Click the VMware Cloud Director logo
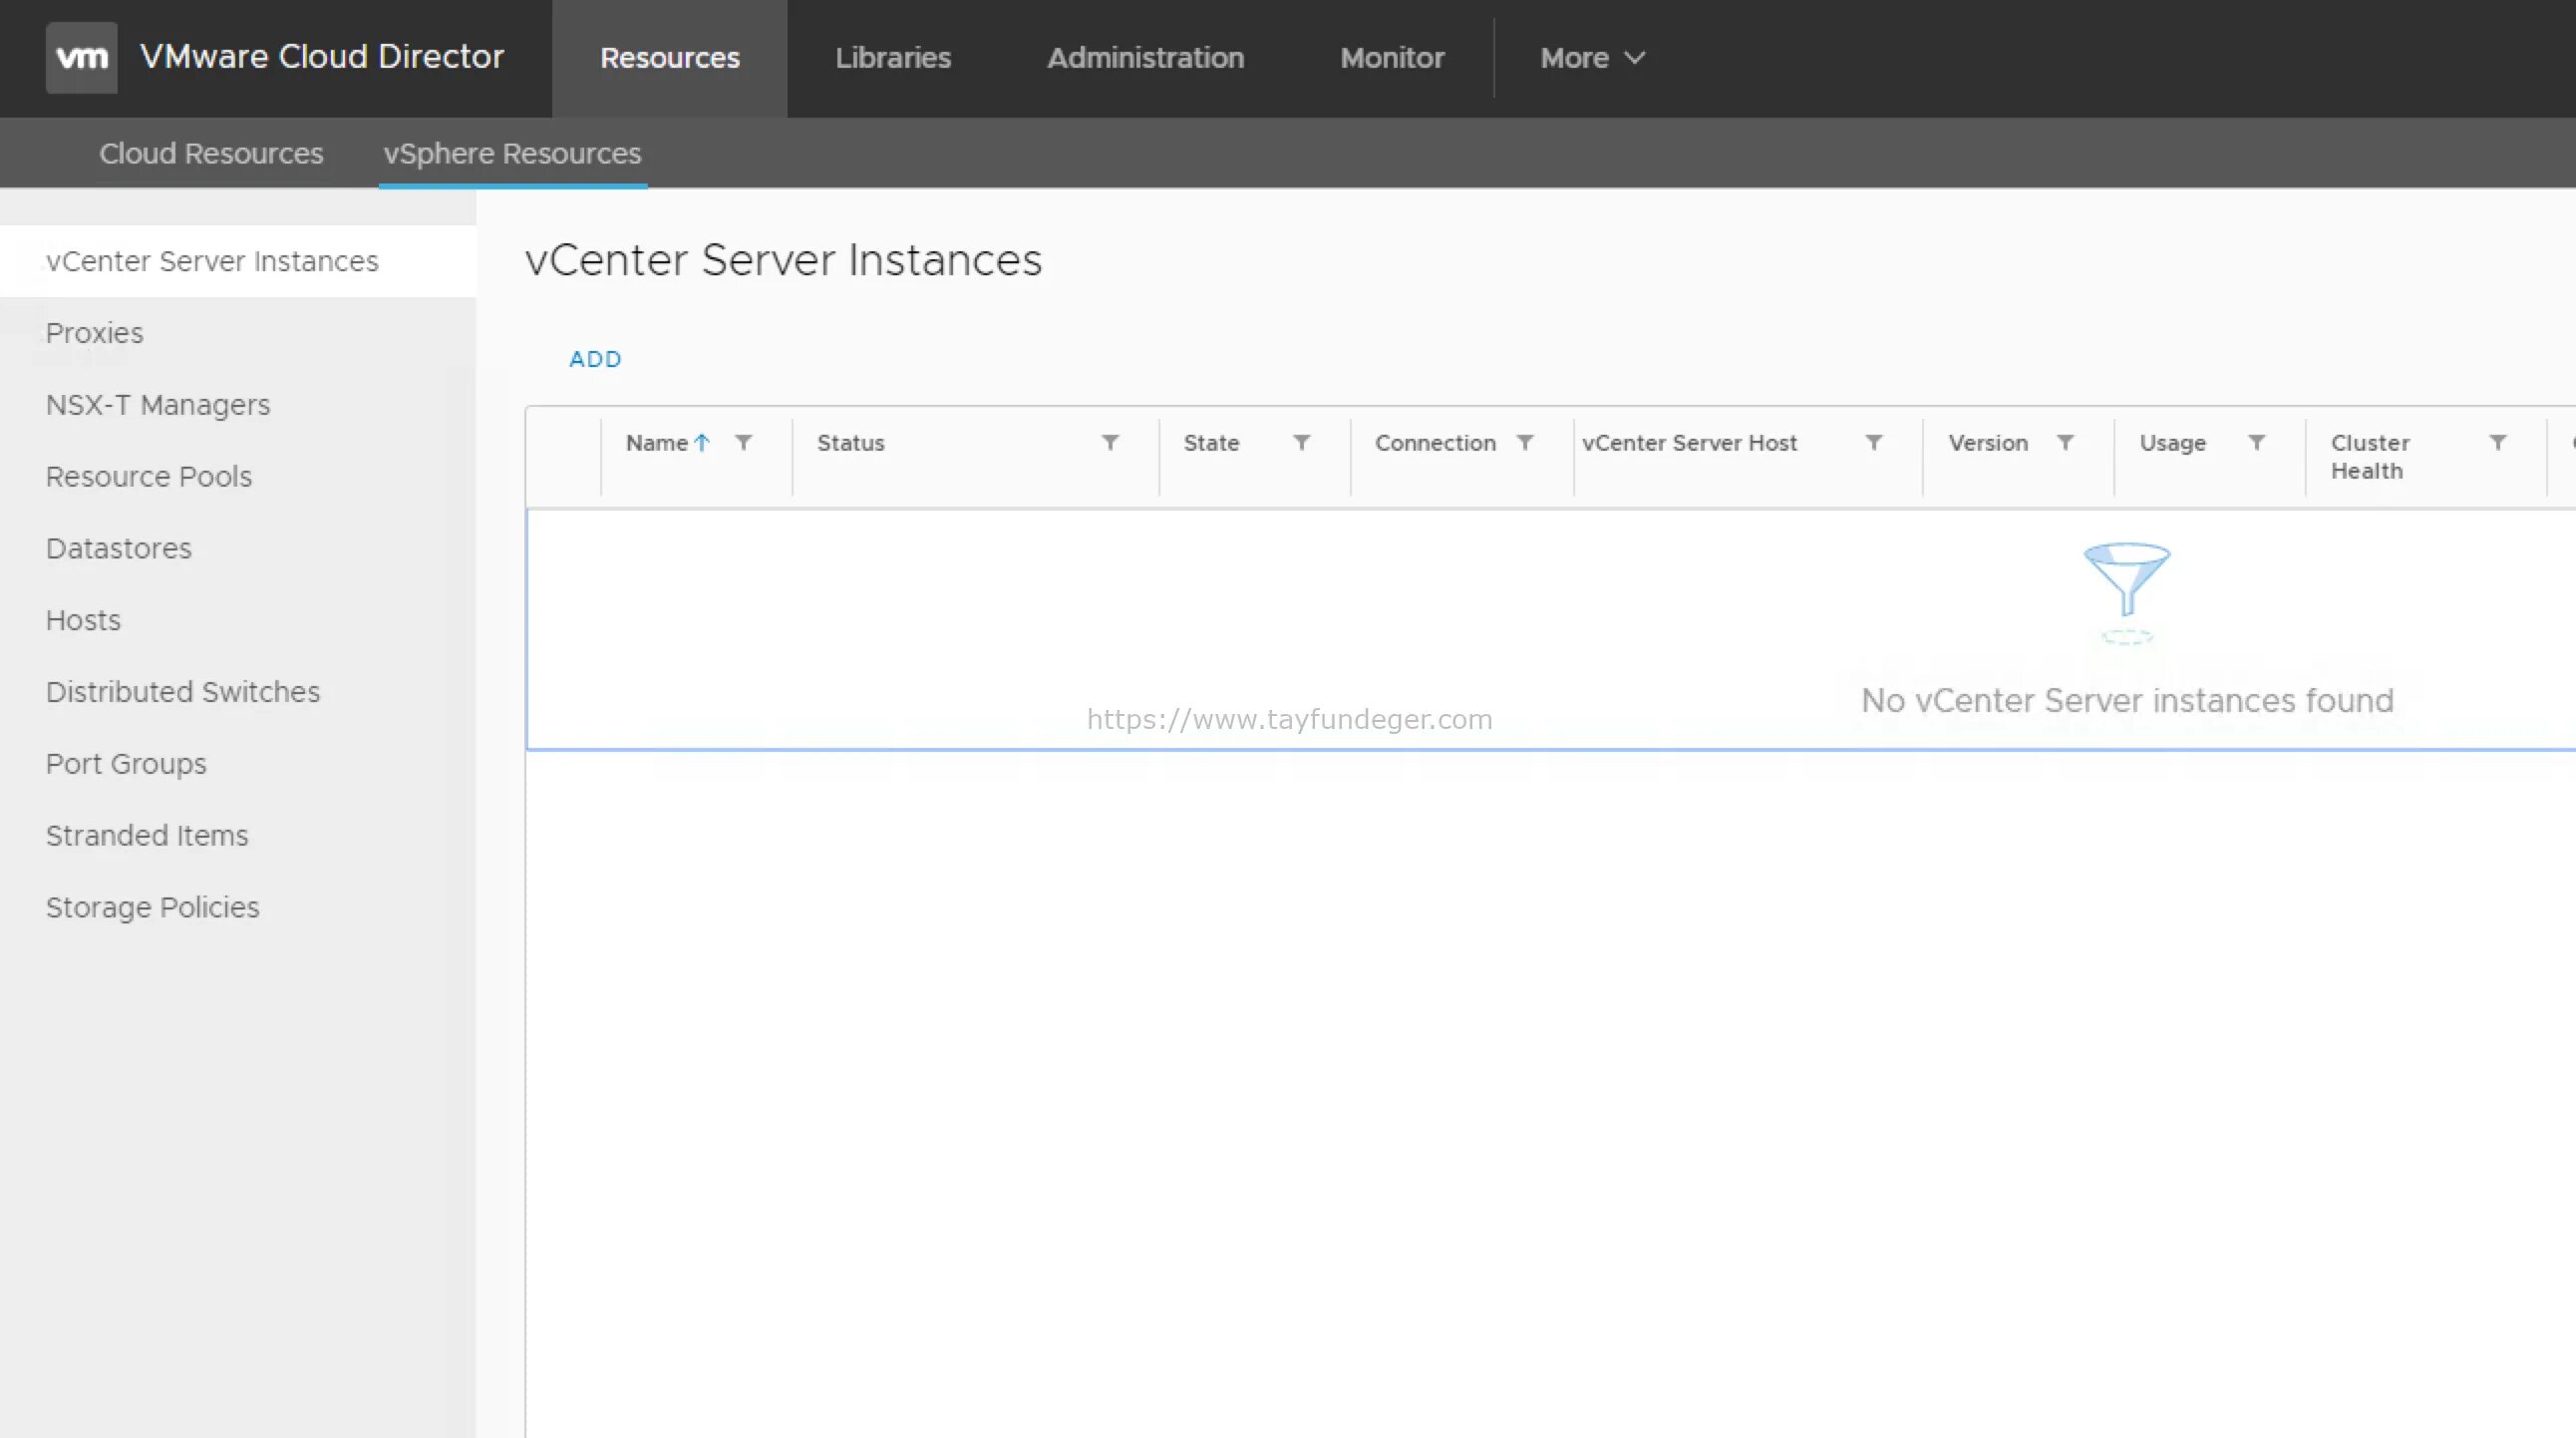The height and width of the screenshot is (1438, 2576). click(x=82, y=56)
